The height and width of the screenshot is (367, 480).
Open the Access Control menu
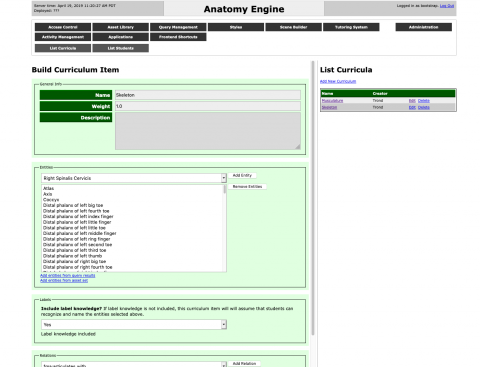click(63, 27)
